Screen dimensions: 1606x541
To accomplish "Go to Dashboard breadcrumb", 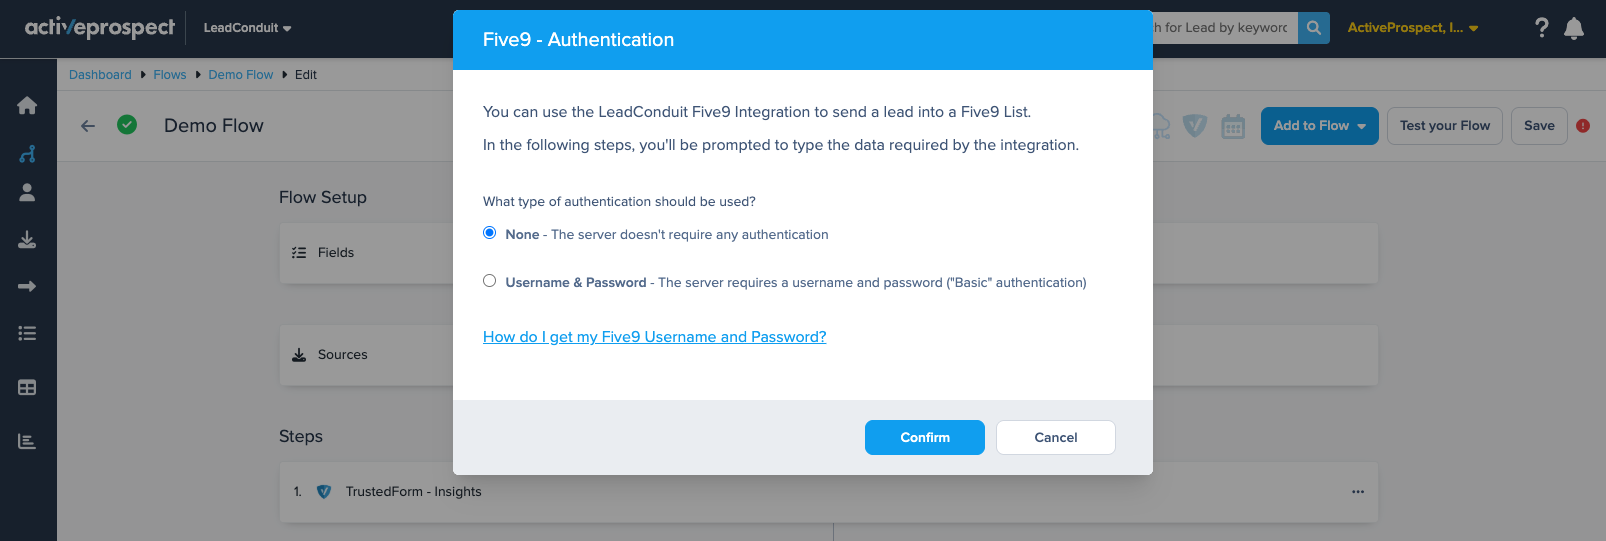I will point(100,75).
